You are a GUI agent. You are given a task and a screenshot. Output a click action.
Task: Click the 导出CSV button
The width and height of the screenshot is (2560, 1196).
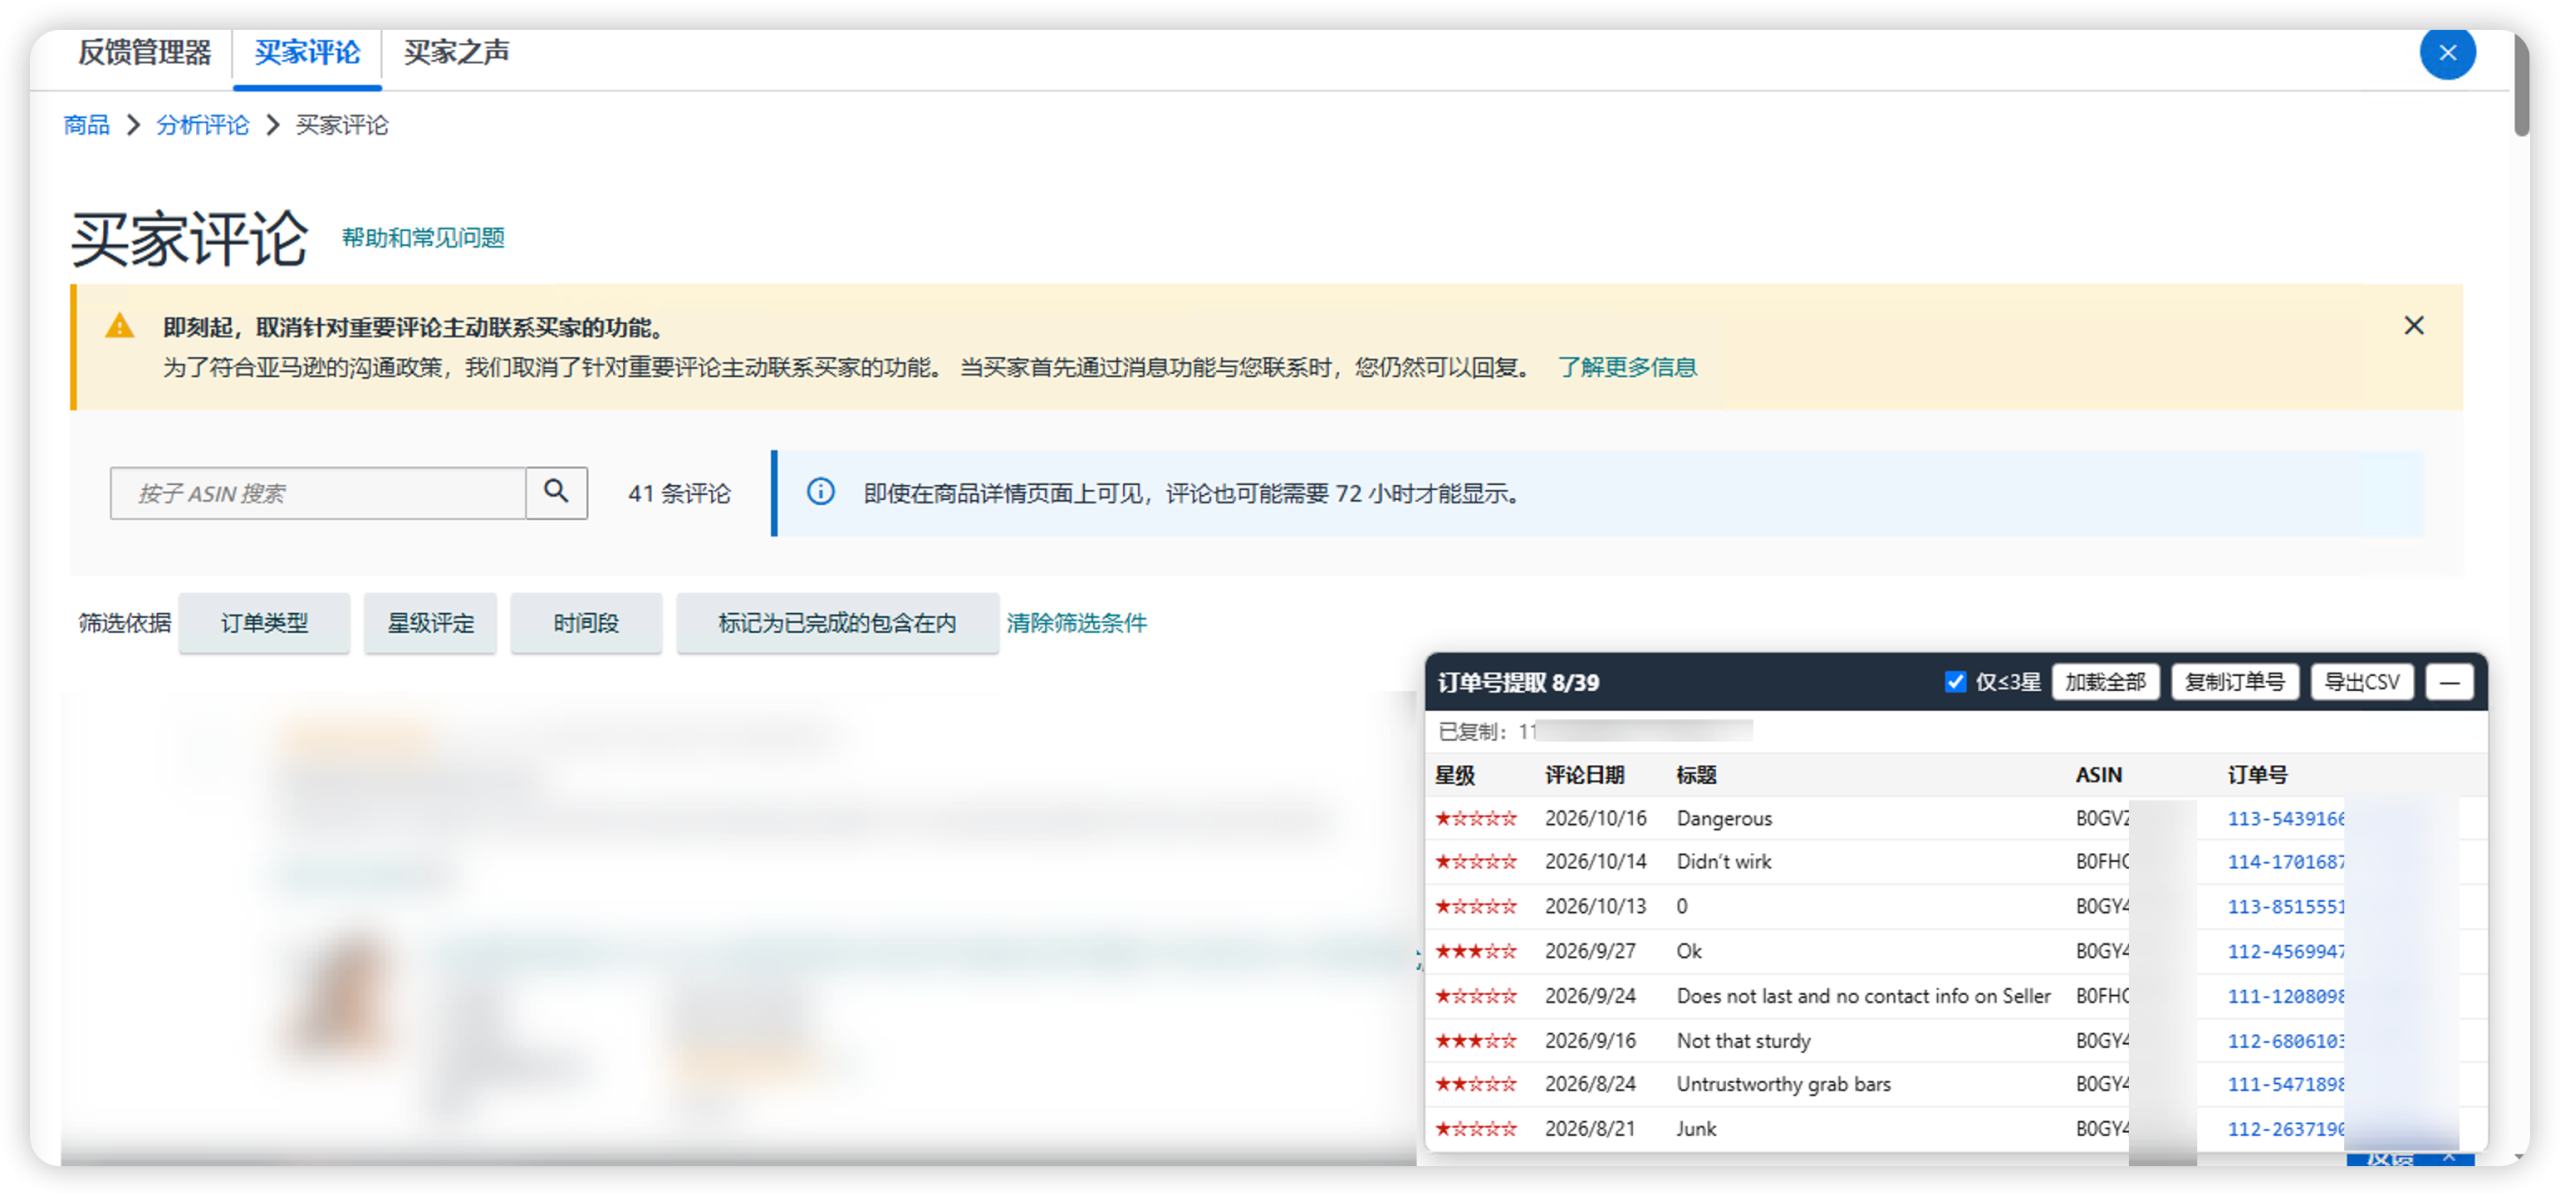[x=2361, y=683]
